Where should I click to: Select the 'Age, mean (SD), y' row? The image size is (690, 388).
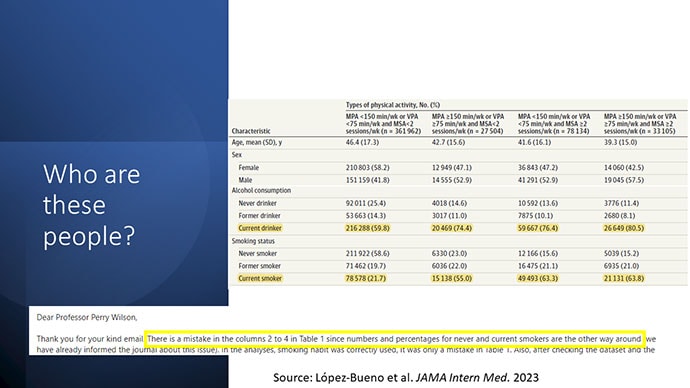(459, 143)
